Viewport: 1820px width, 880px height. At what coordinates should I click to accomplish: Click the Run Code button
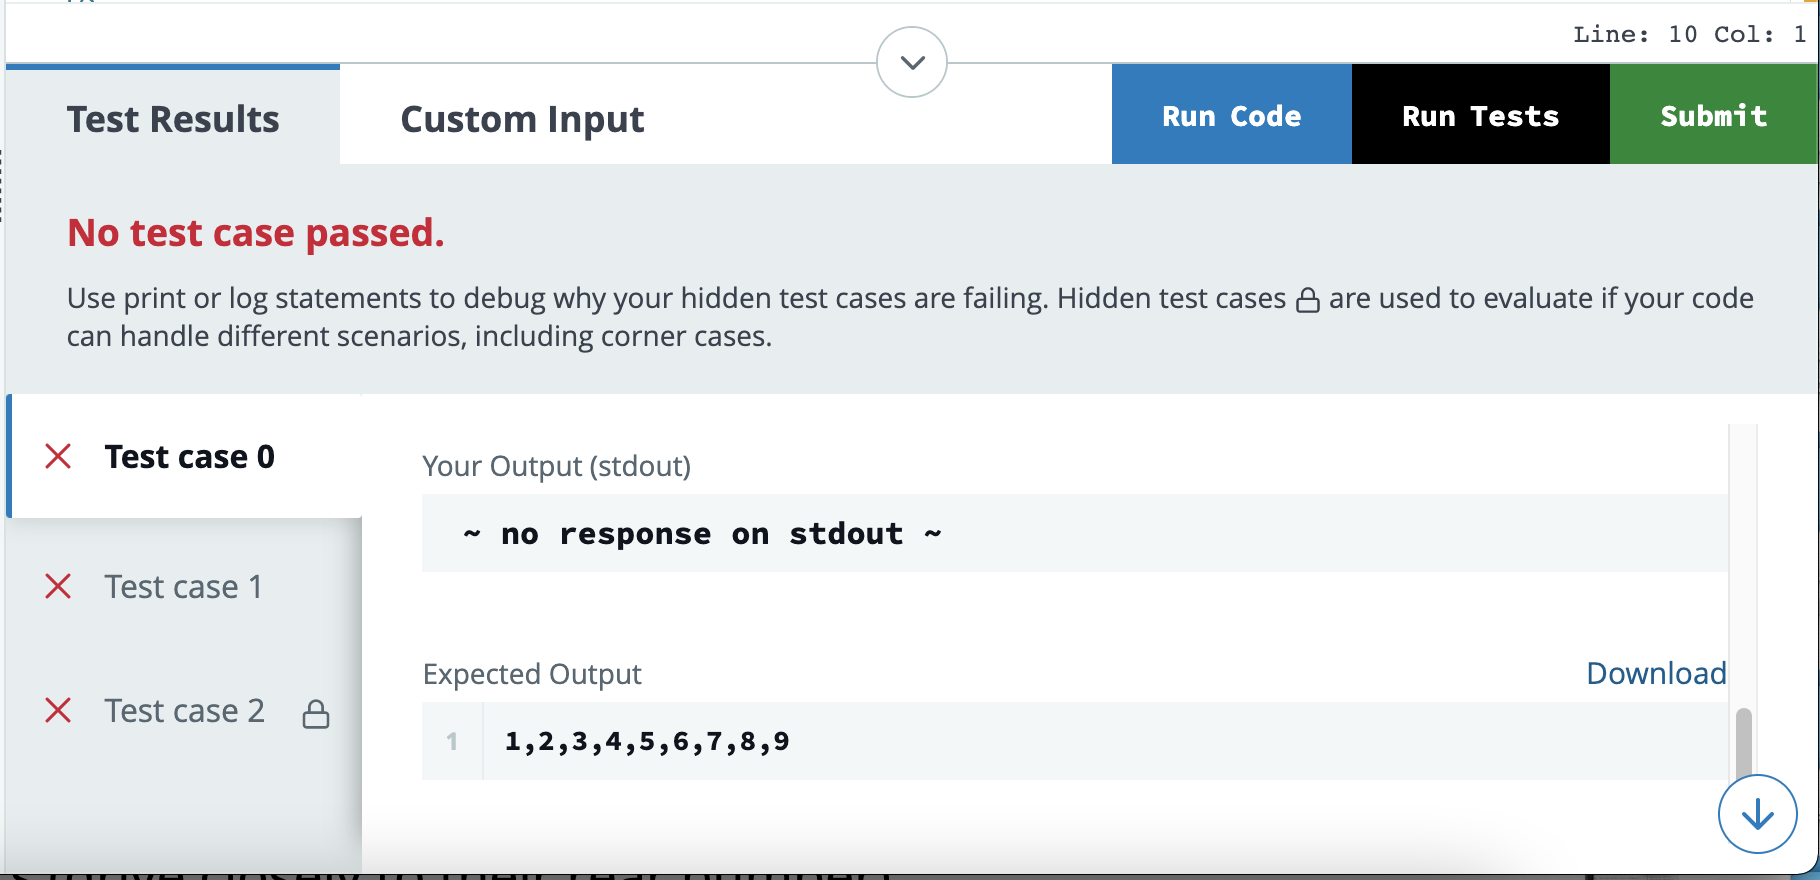[1231, 115]
